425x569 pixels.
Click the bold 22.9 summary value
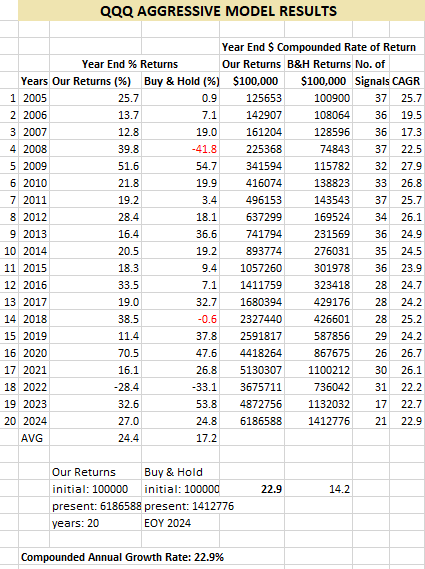tap(271, 490)
